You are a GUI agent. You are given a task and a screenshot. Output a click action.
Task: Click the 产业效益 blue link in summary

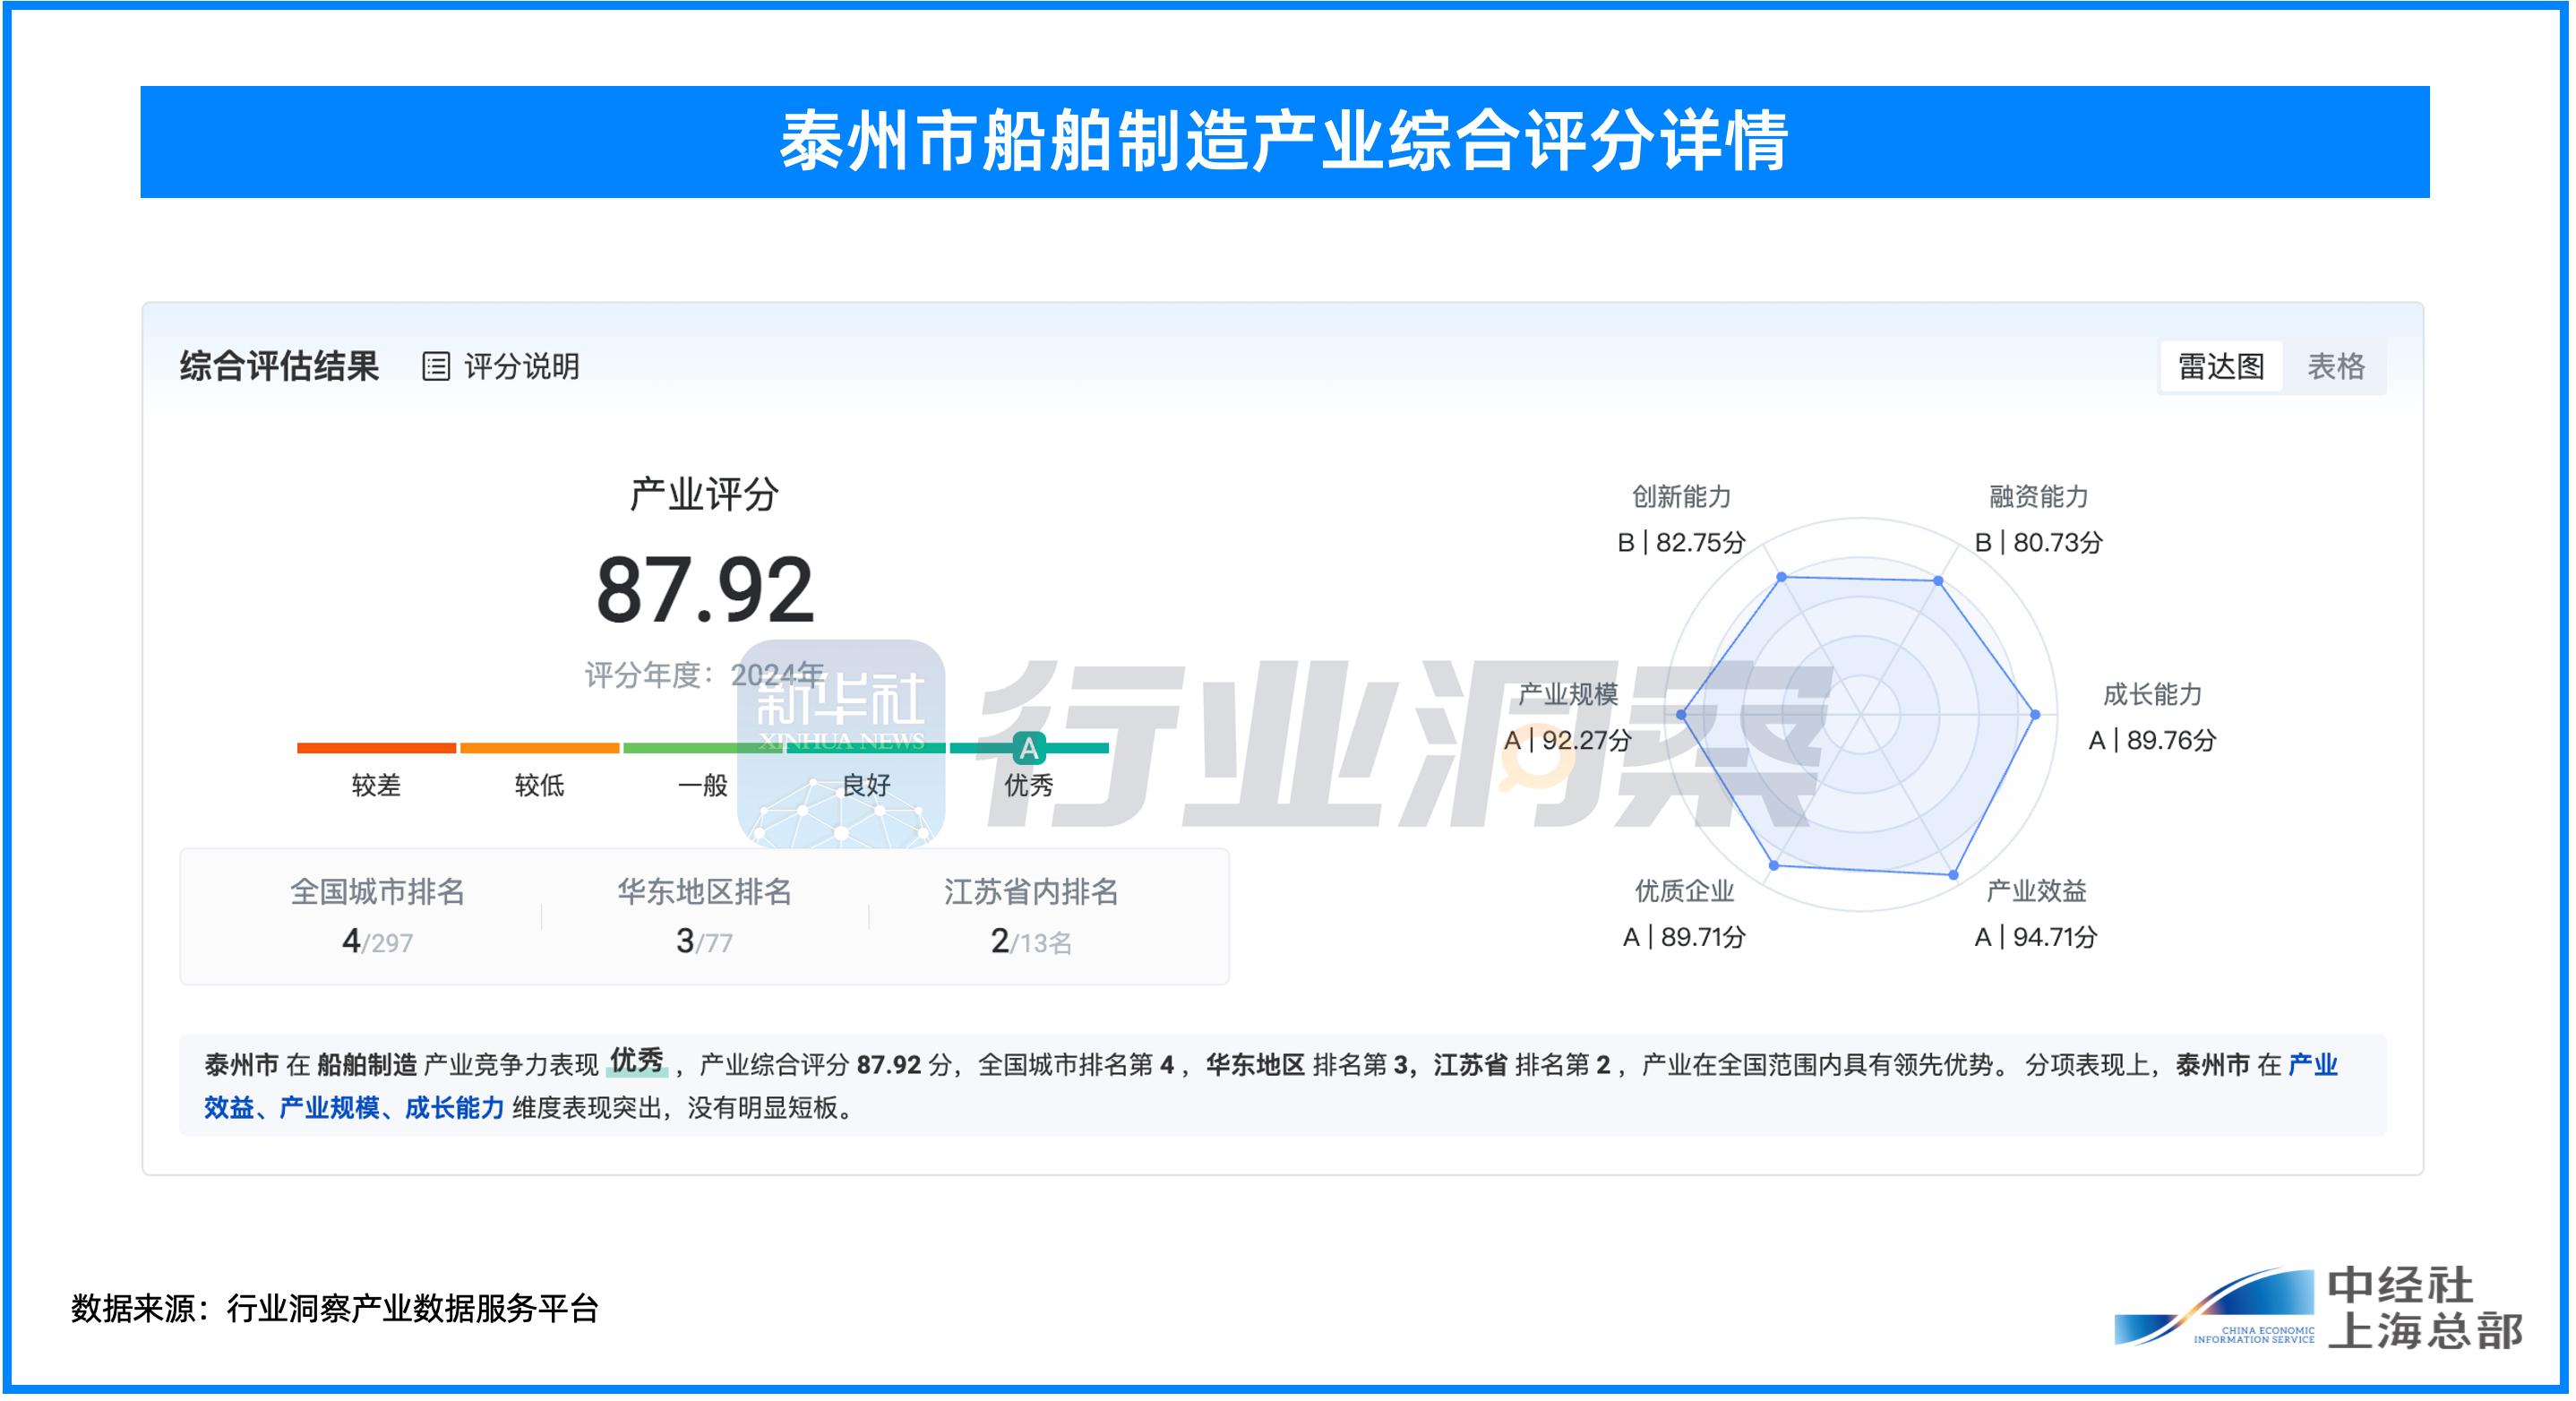pyautogui.click(x=2312, y=1064)
